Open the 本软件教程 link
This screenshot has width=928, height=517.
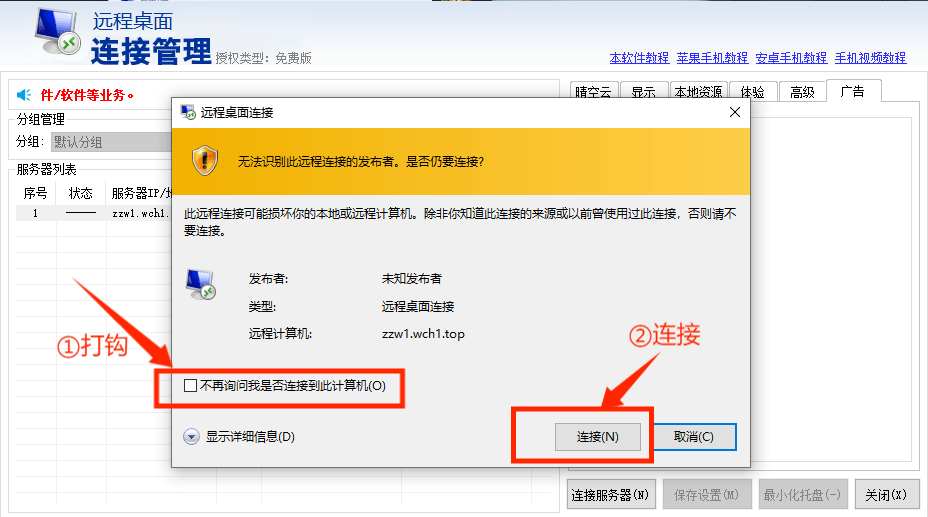click(639, 58)
